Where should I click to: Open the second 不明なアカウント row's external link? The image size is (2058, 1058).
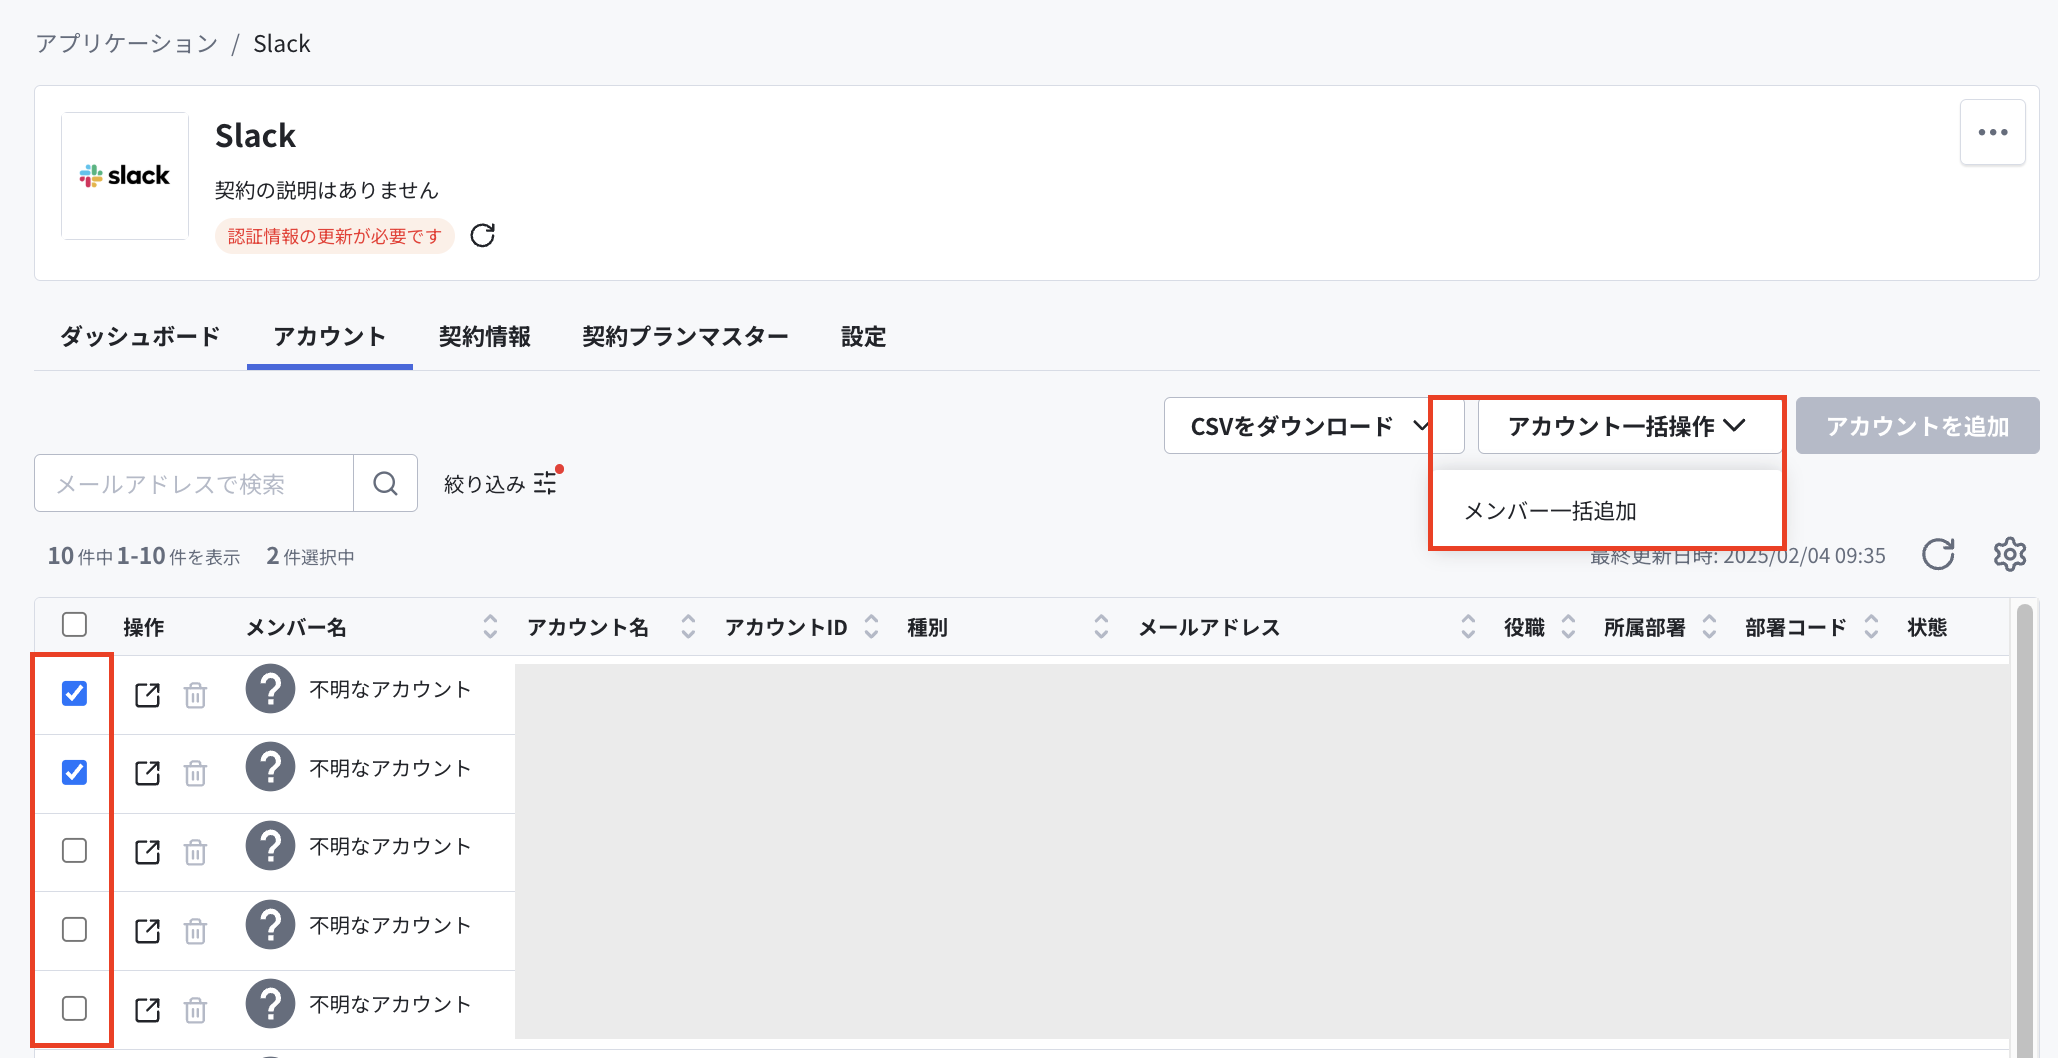[147, 773]
